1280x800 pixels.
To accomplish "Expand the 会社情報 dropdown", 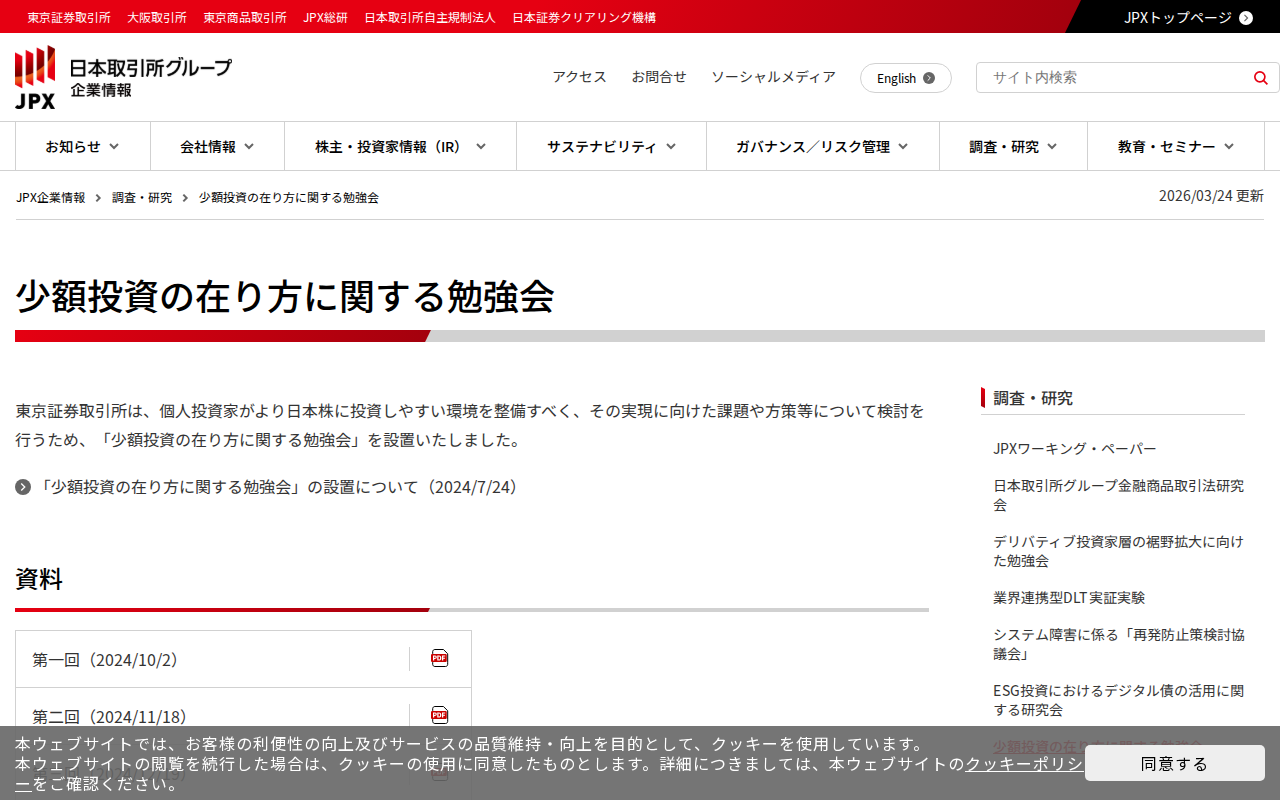I will [x=217, y=147].
